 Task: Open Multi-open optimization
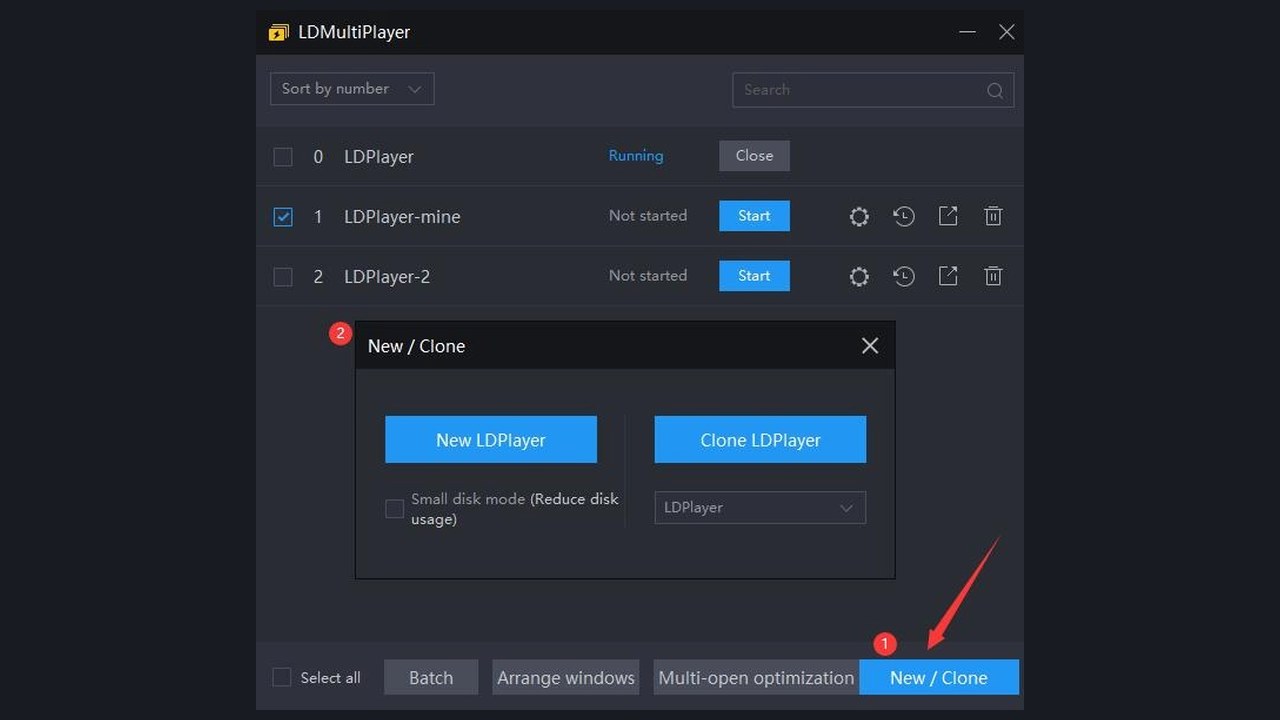756,677
